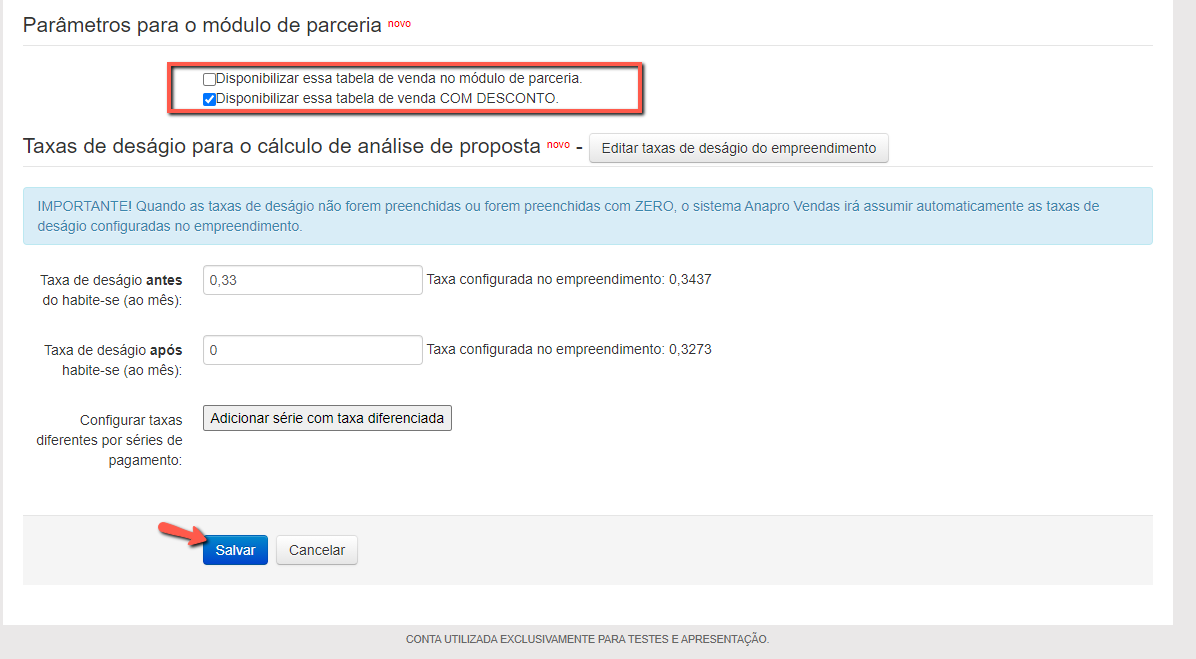The image size is (1196, 659).
Task: Click 'Editar taxas de deságio do empreendimento' button
Action: click(x=738, y=148)
